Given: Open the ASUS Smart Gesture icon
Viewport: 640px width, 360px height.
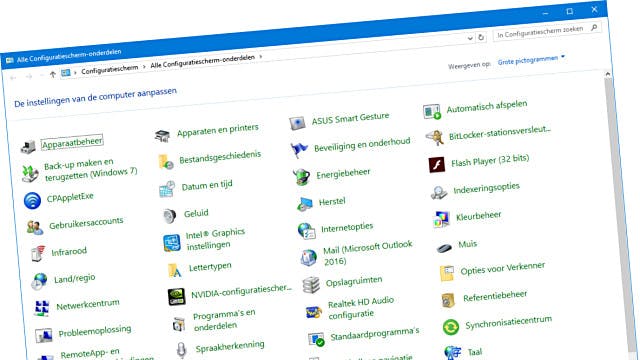Looking at the screenshot, I should click(297, 123).
